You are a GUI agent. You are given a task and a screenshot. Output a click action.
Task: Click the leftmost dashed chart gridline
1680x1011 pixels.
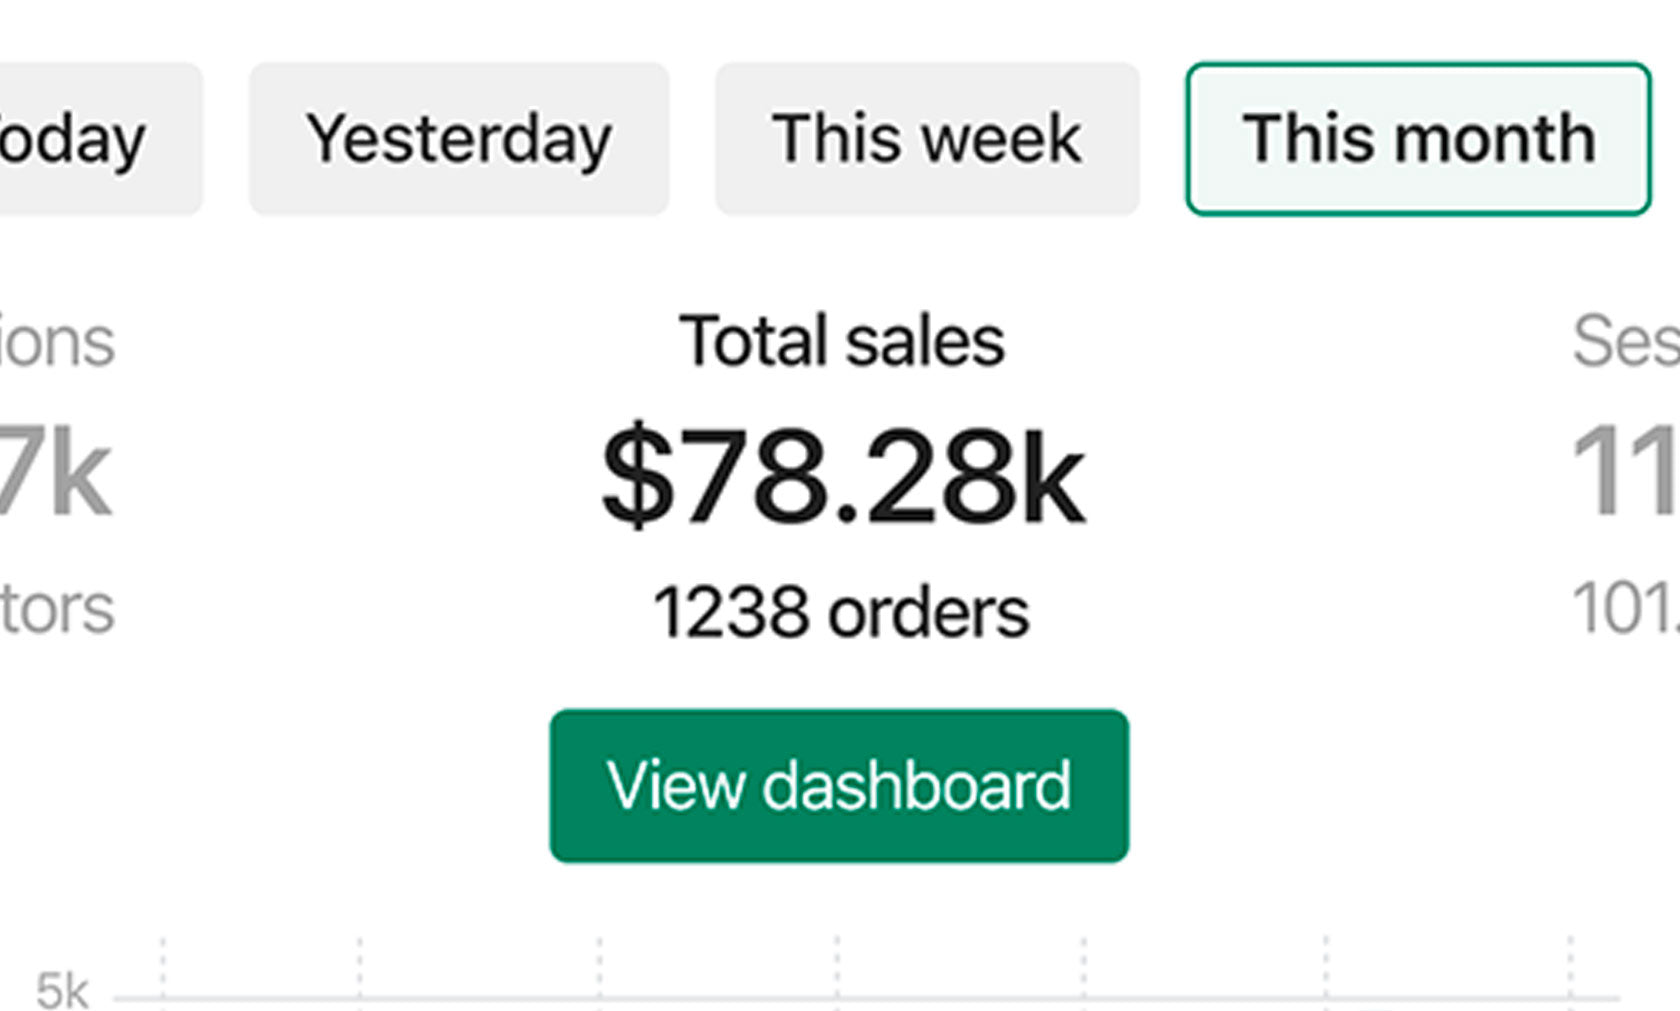[163, 965]
